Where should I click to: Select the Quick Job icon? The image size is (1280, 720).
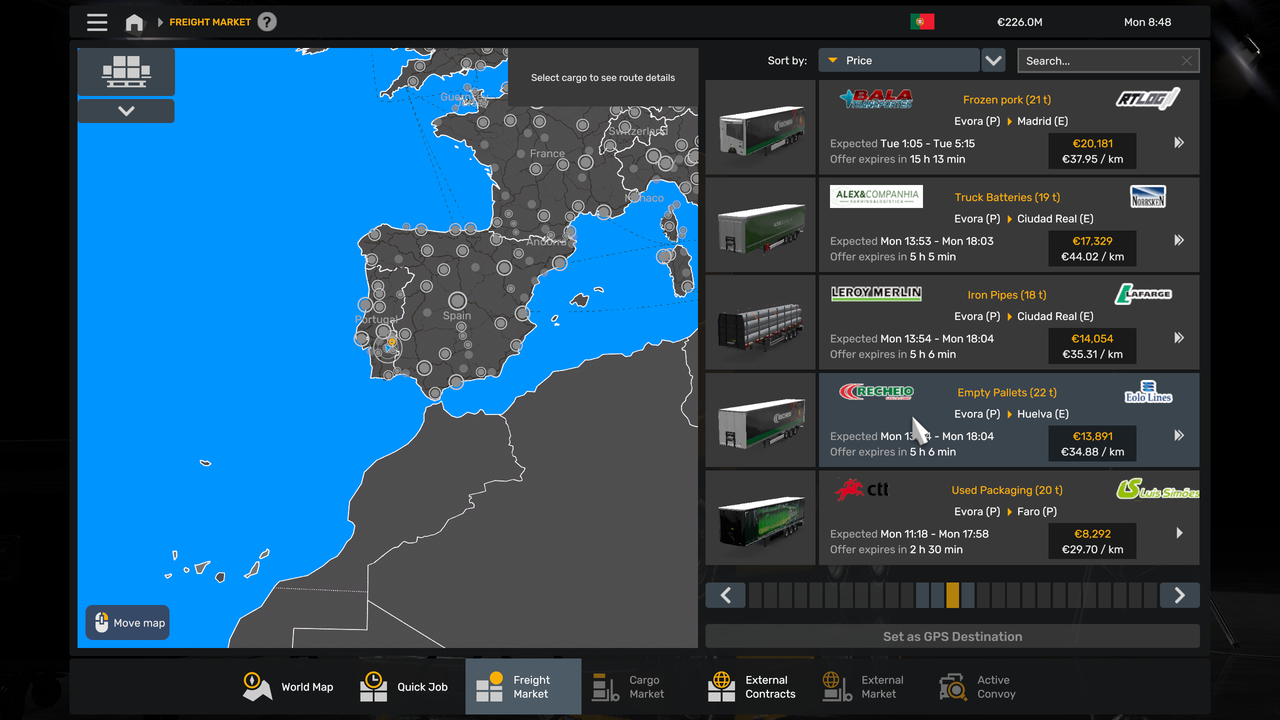pyautogui.click(x=374, y=686)
